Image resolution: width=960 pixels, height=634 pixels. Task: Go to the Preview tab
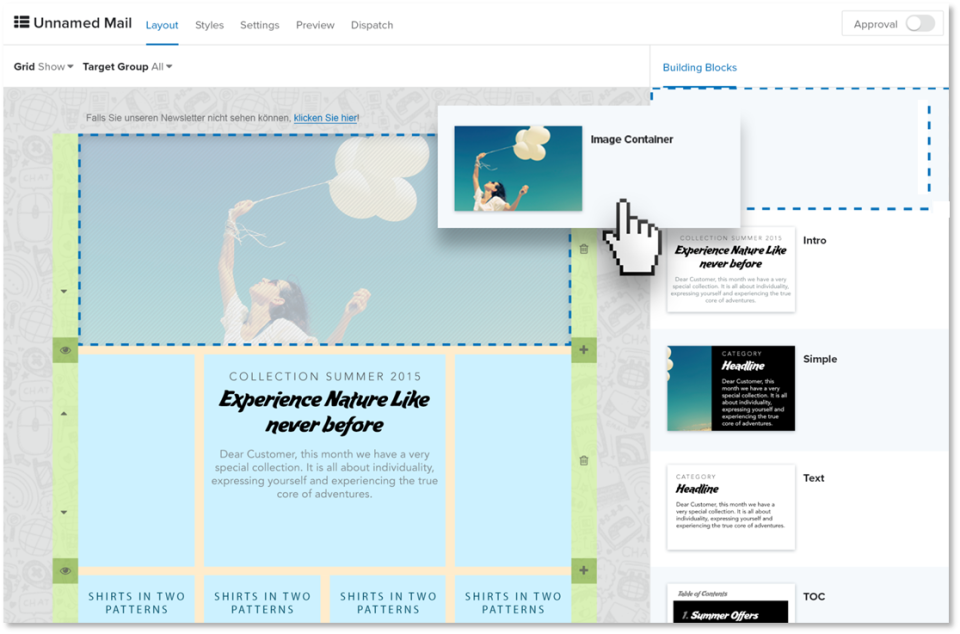(315, 25)
